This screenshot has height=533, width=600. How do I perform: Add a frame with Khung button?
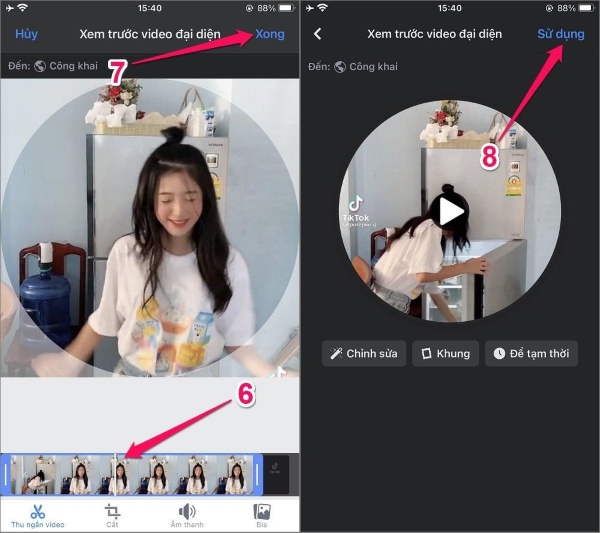(x=445, y=354)
